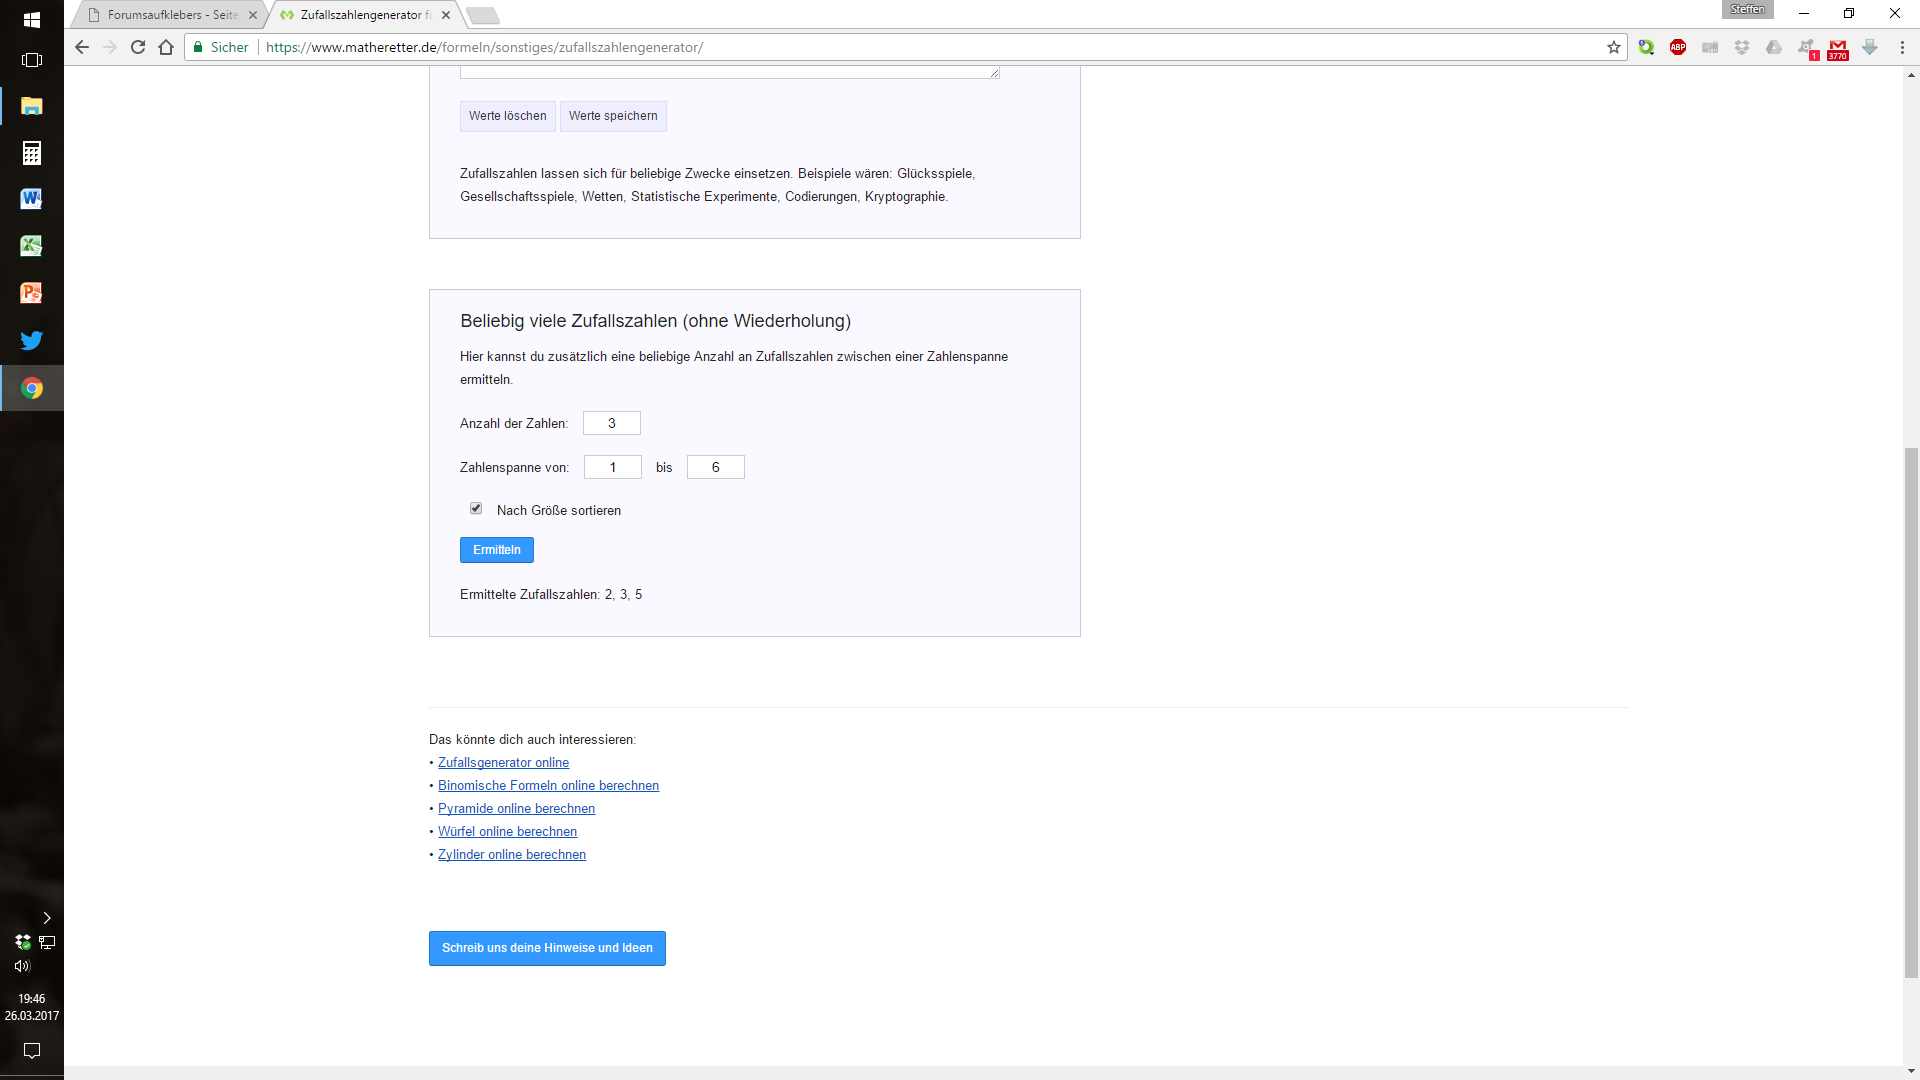Open 'Binomische Formeln online berechnen' link

pyautogui.click(x=548, y=786)
